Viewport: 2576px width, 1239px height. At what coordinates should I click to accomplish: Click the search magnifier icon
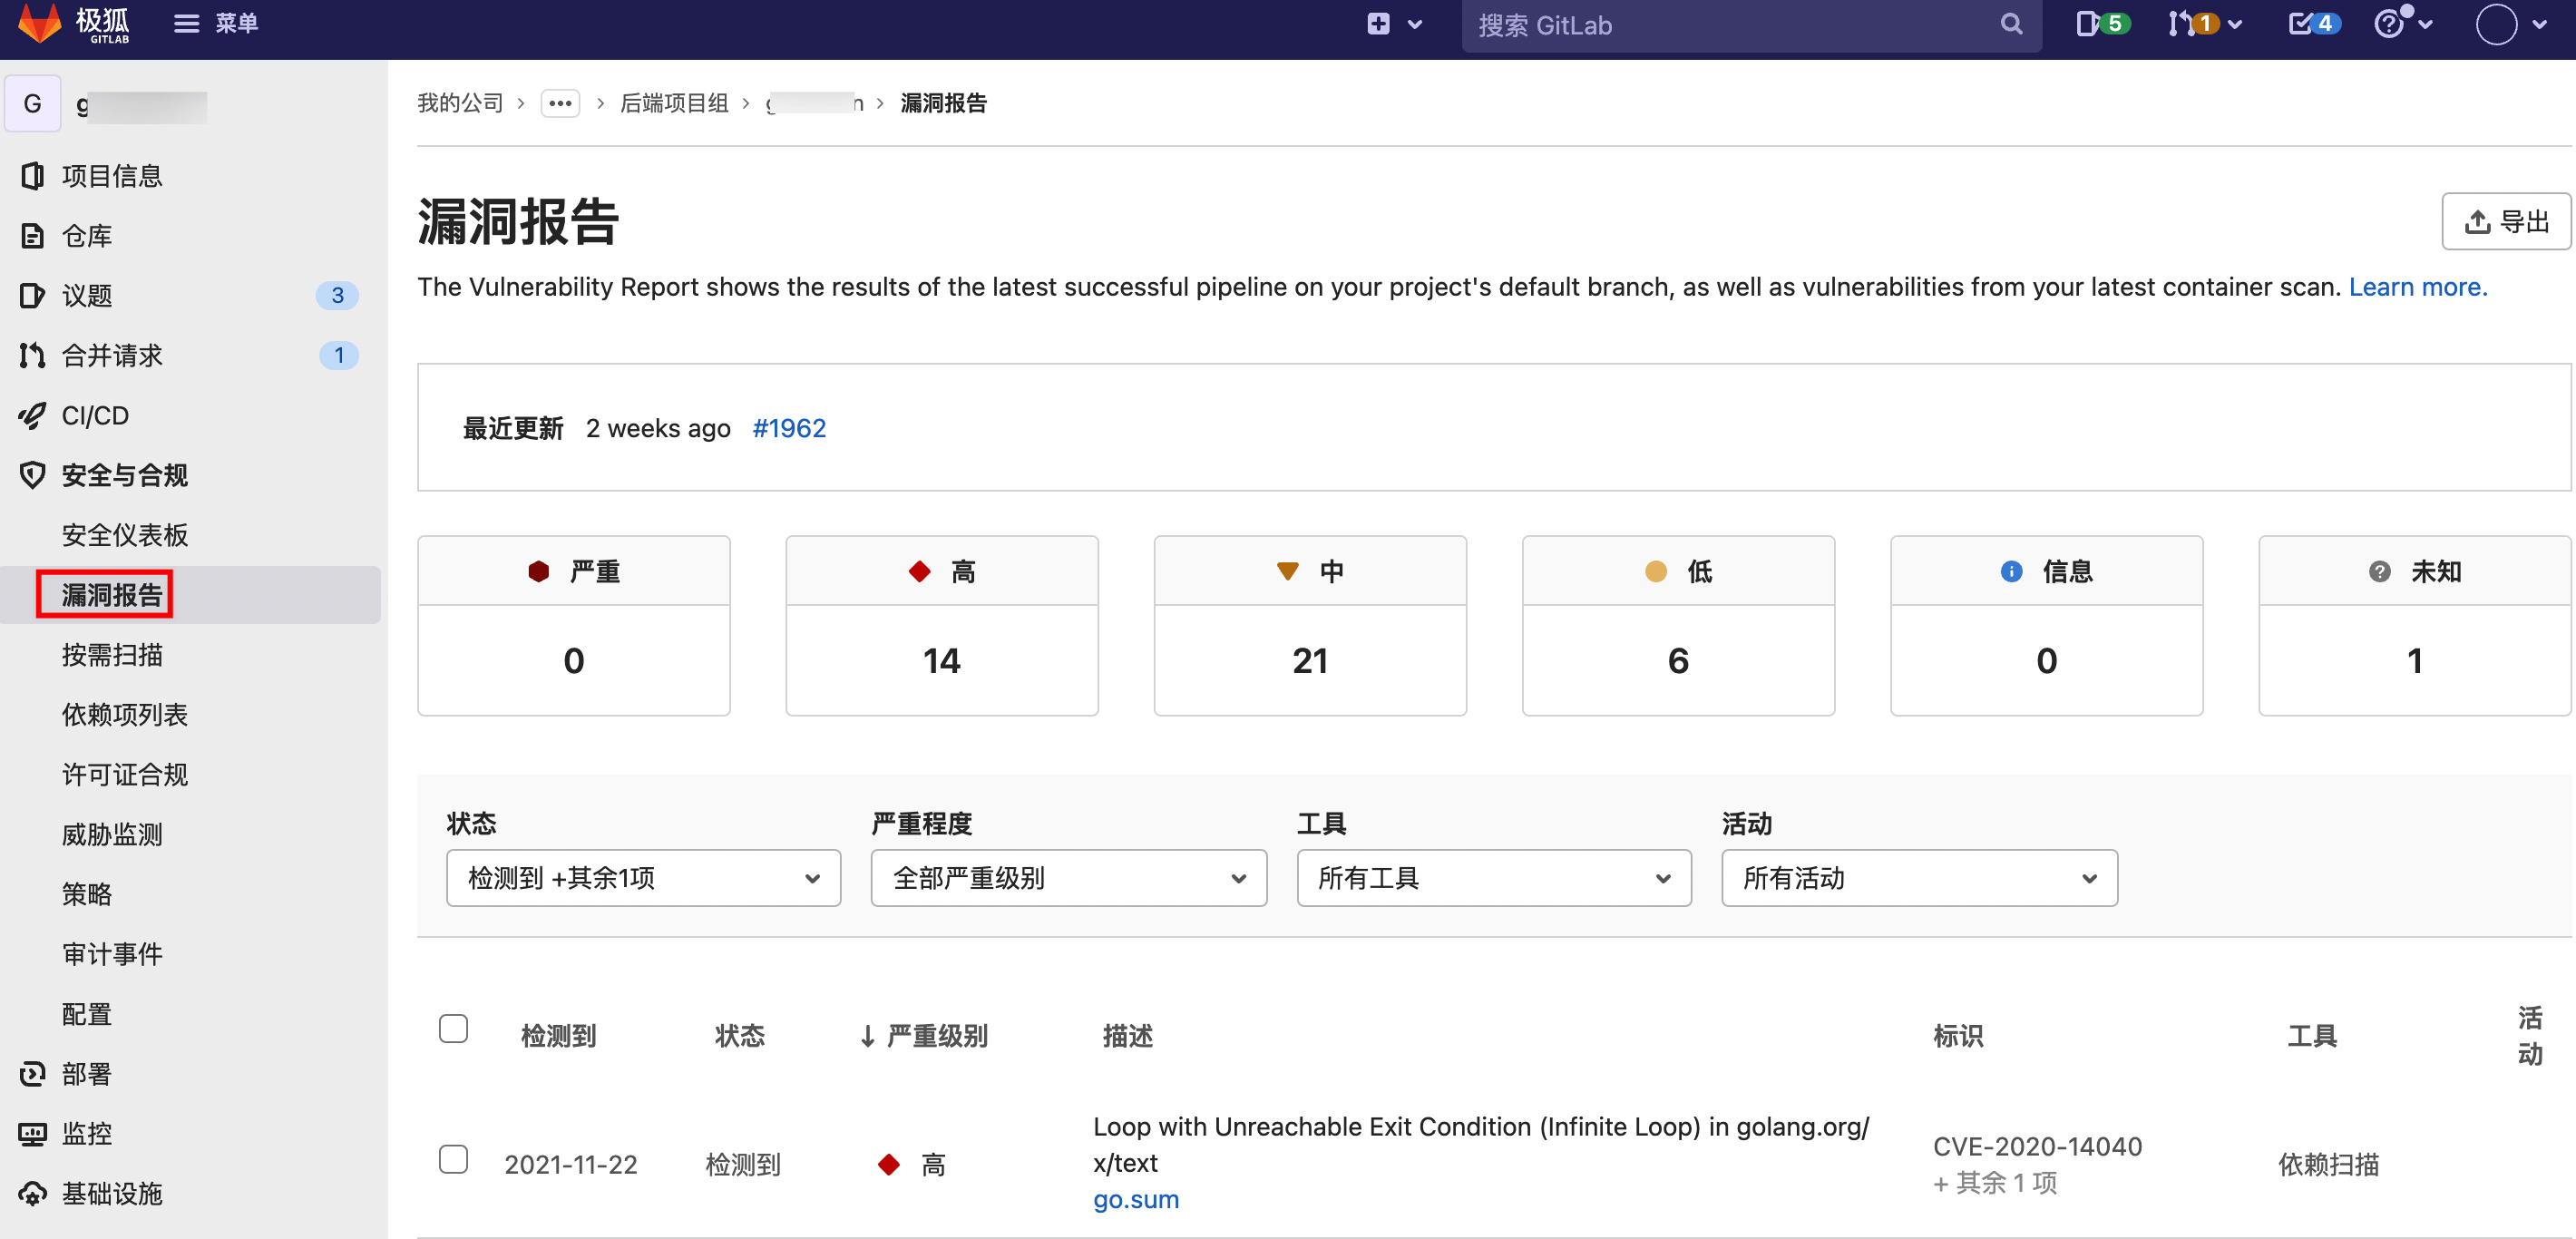(x=2011, y=24)
